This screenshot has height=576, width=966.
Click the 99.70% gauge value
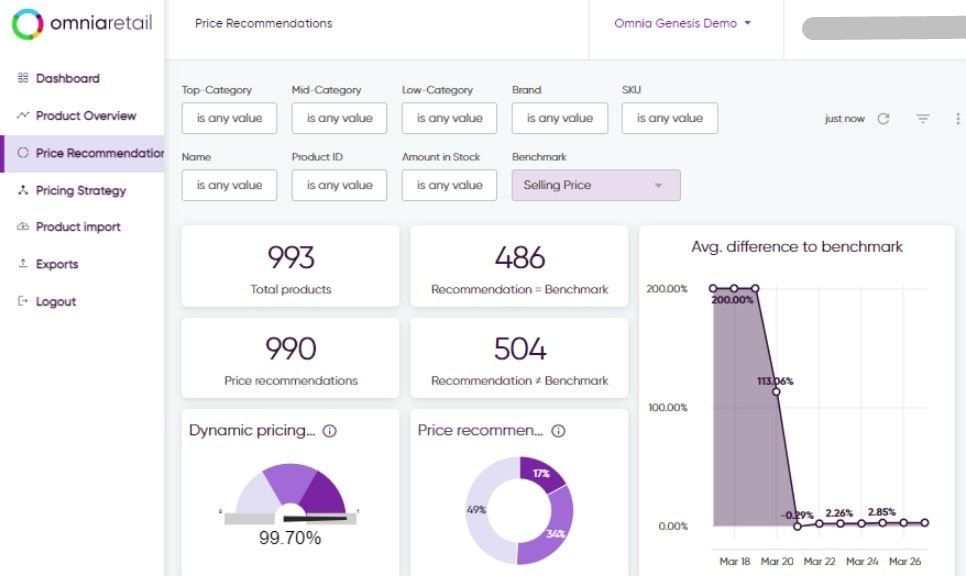point(290,538)
